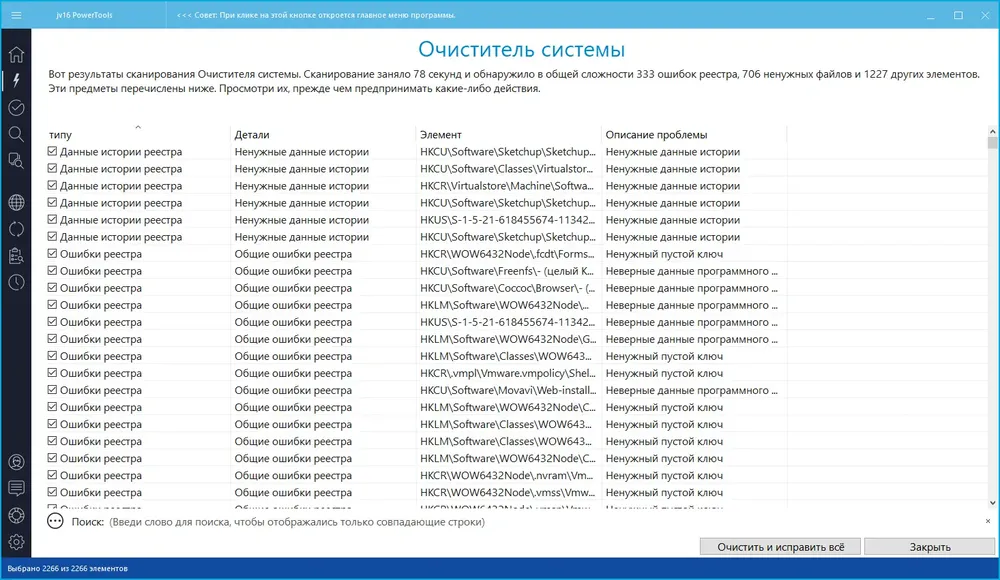Select the lightning bolt cleaner icon

[16, 80]
